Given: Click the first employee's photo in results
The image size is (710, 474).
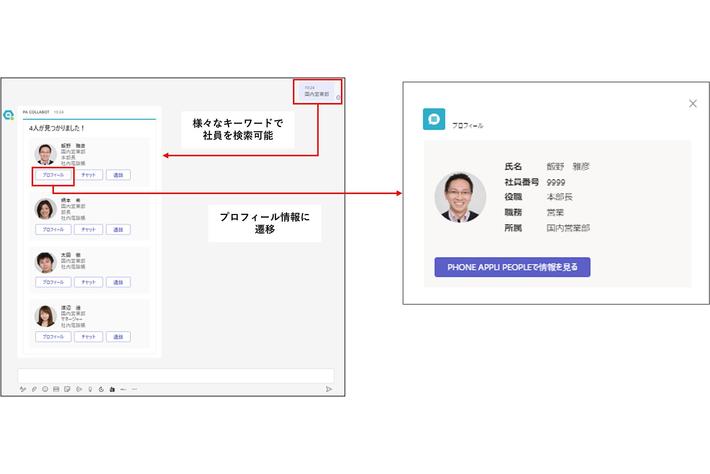Looking at the screenshot, I should click(45, 154).
